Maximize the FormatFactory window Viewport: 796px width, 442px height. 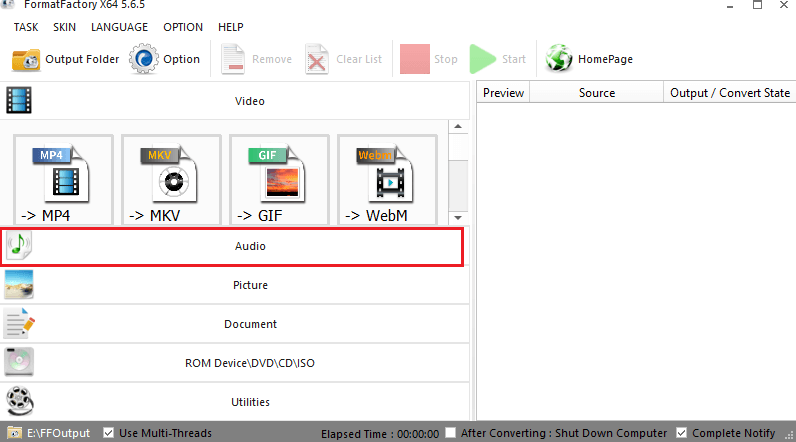[757, 5]
